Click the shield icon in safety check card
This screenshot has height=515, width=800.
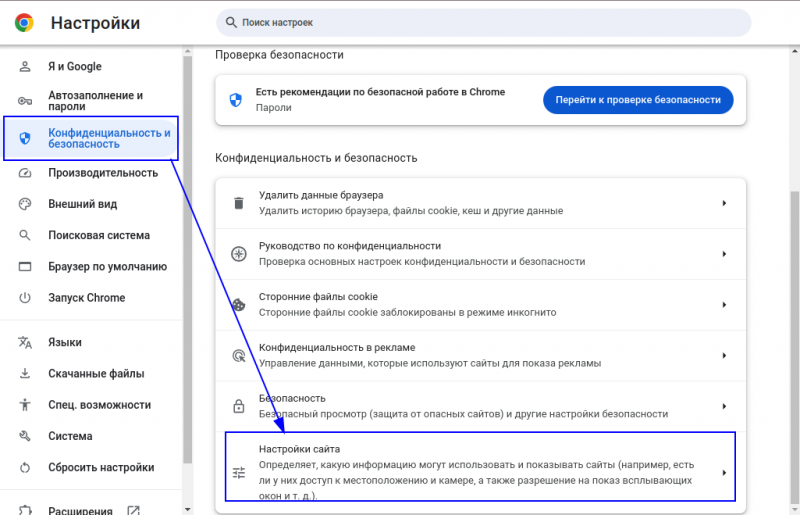236,99
